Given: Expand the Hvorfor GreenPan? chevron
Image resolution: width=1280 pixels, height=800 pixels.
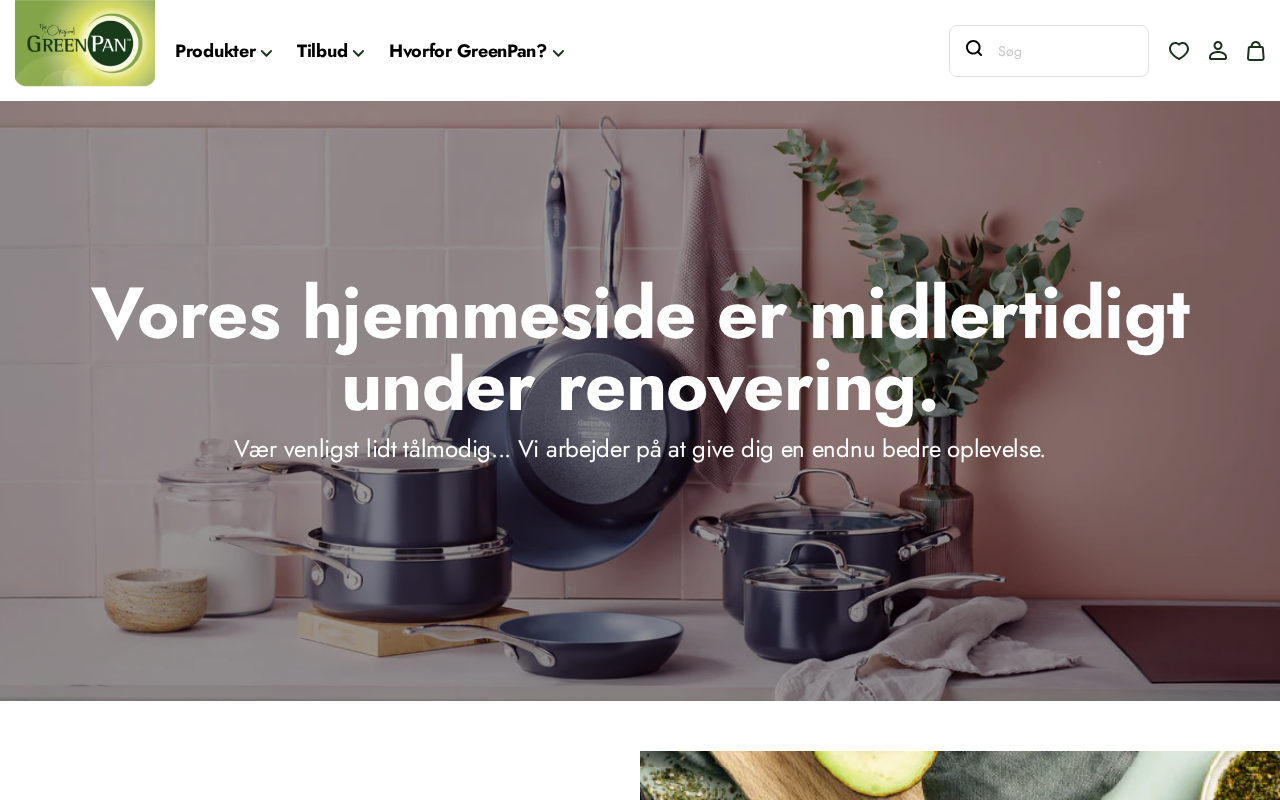Looking at the screenshot, I should [x=558, y=53].
